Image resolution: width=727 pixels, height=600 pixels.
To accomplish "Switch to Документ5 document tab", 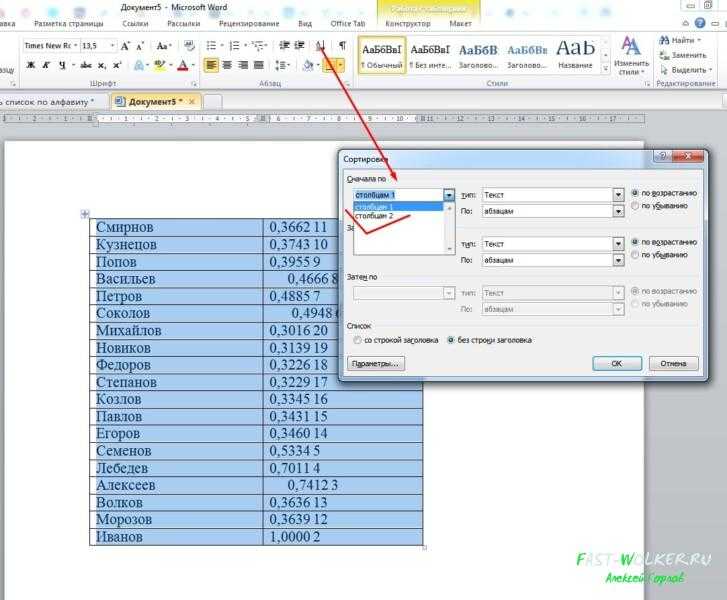I will tap(156, 101).
